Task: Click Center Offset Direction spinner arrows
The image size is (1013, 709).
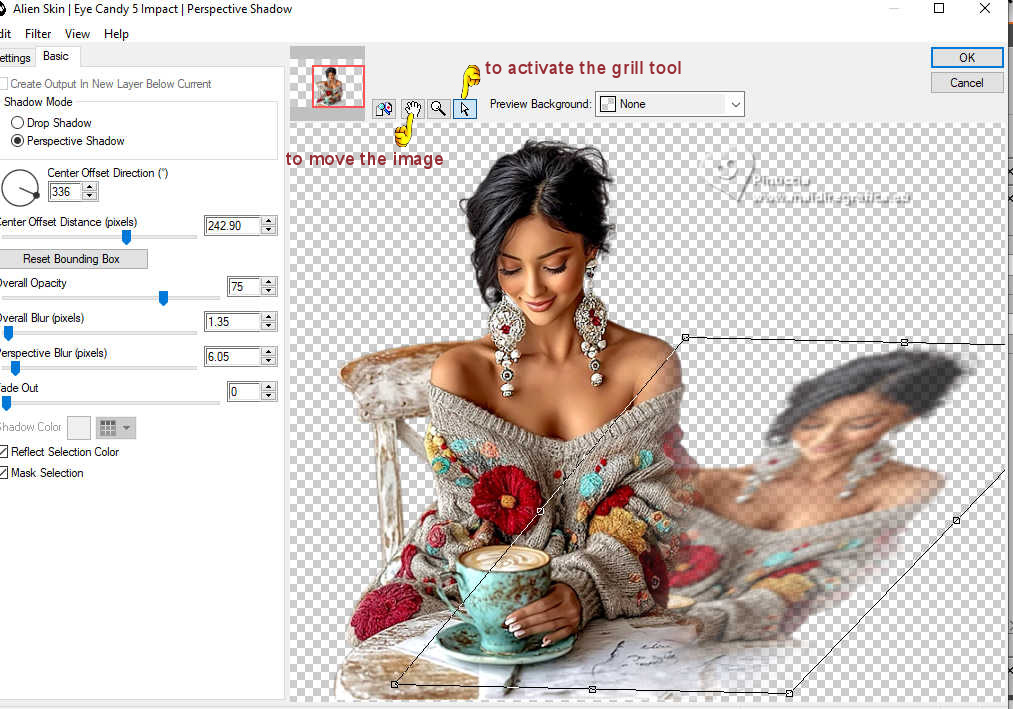Action: [90, 191]
